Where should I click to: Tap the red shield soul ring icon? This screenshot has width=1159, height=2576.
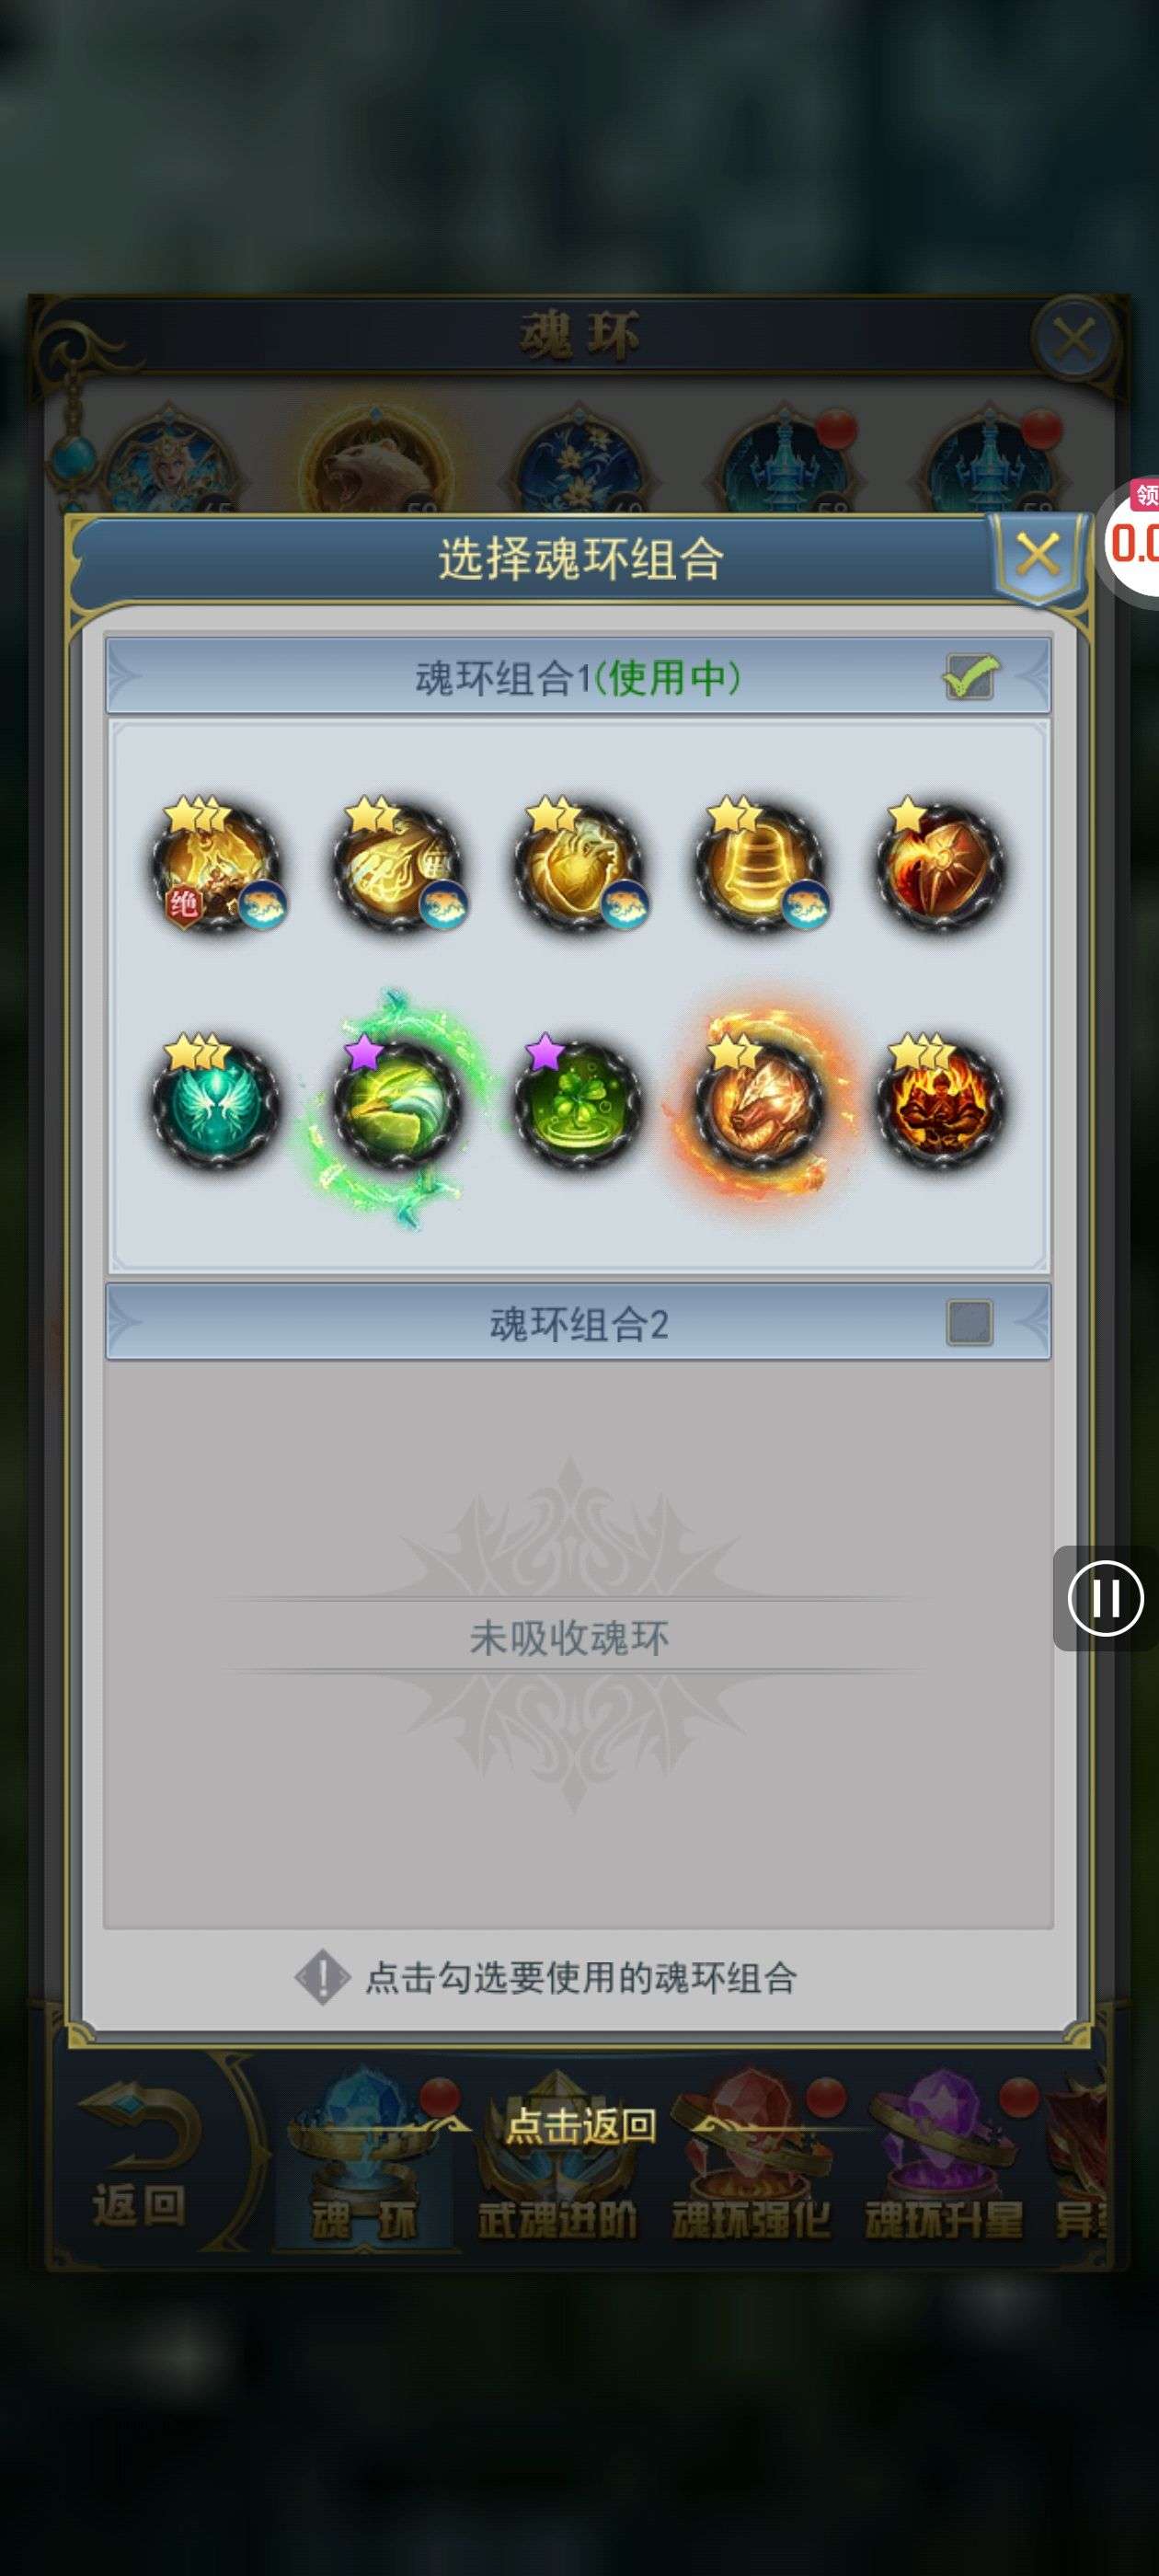940,866
